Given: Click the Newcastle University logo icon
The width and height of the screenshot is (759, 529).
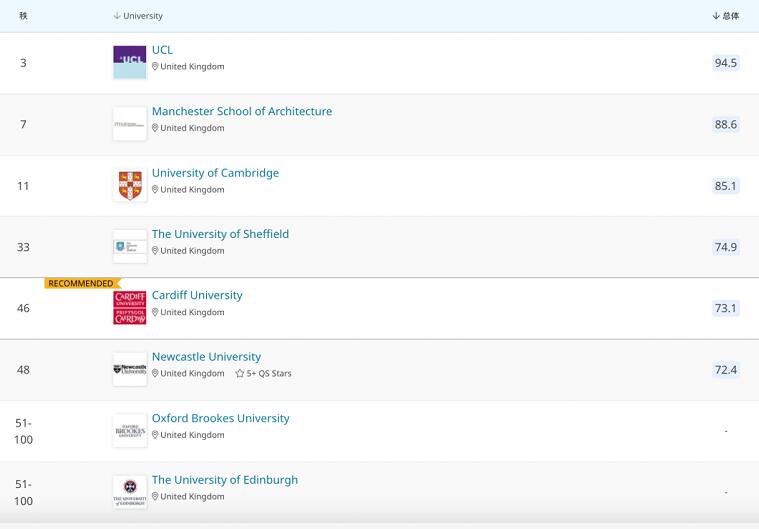Looking at the screenshot, I should [130, 369].
